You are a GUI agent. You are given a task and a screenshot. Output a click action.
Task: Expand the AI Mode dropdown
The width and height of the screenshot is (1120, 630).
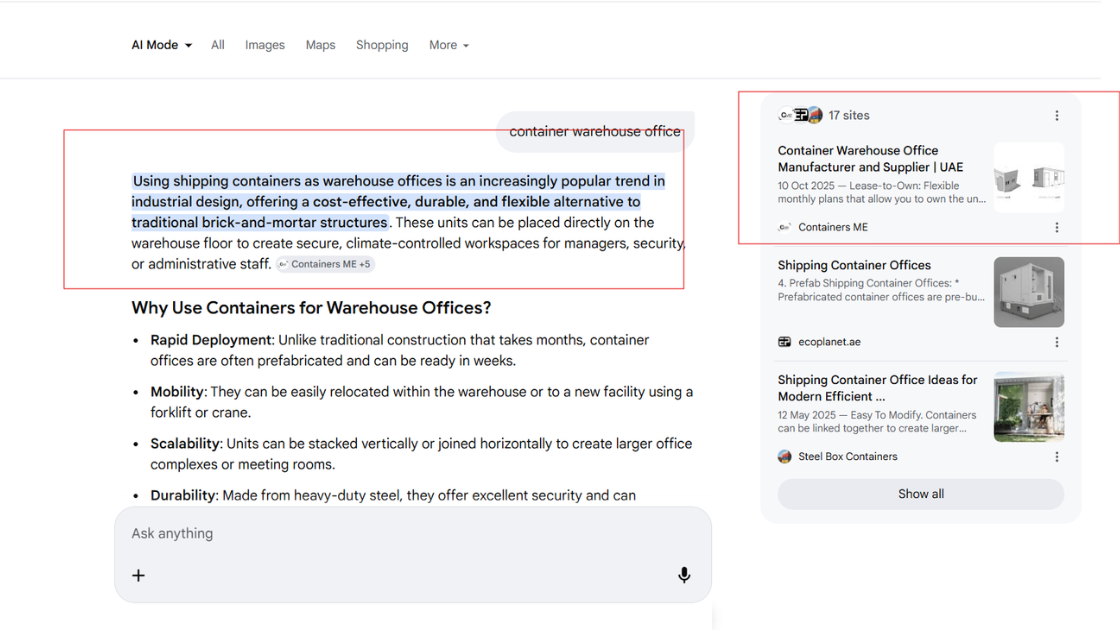(x=161, y=45)
